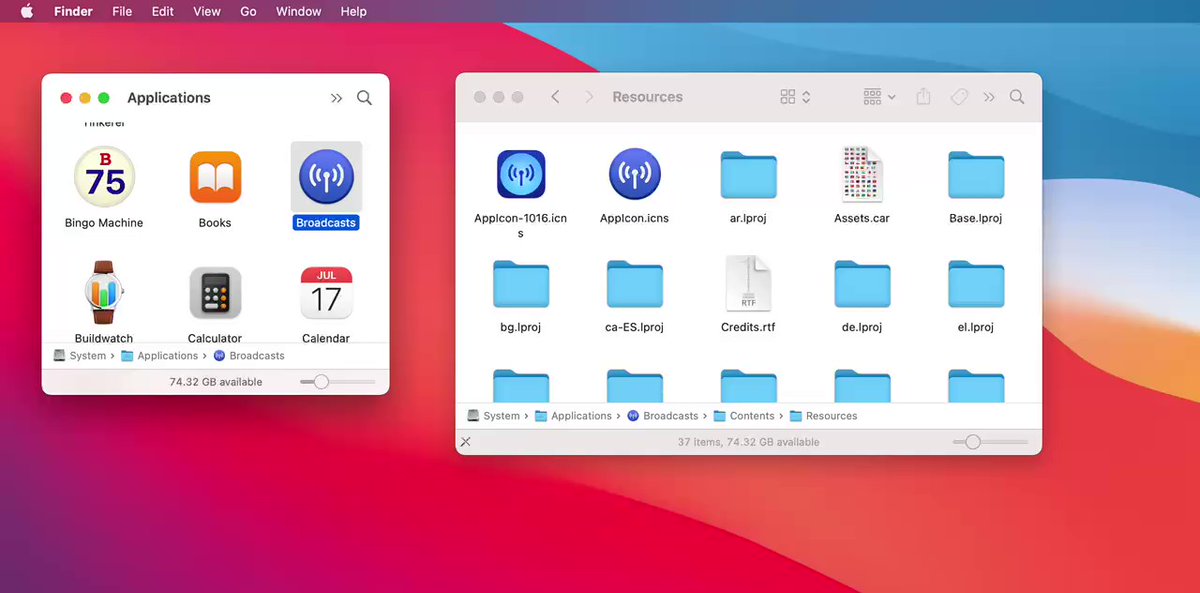Open the Buildwatch app icon
This screenshot has height=593, width=1200.
104,292
